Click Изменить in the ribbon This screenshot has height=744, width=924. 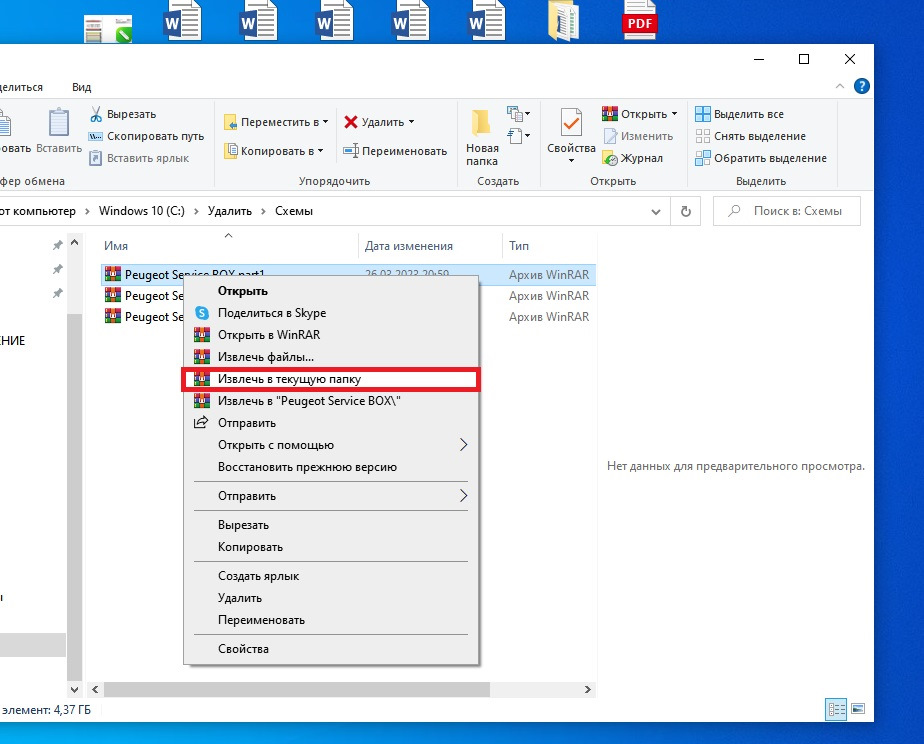638,136
